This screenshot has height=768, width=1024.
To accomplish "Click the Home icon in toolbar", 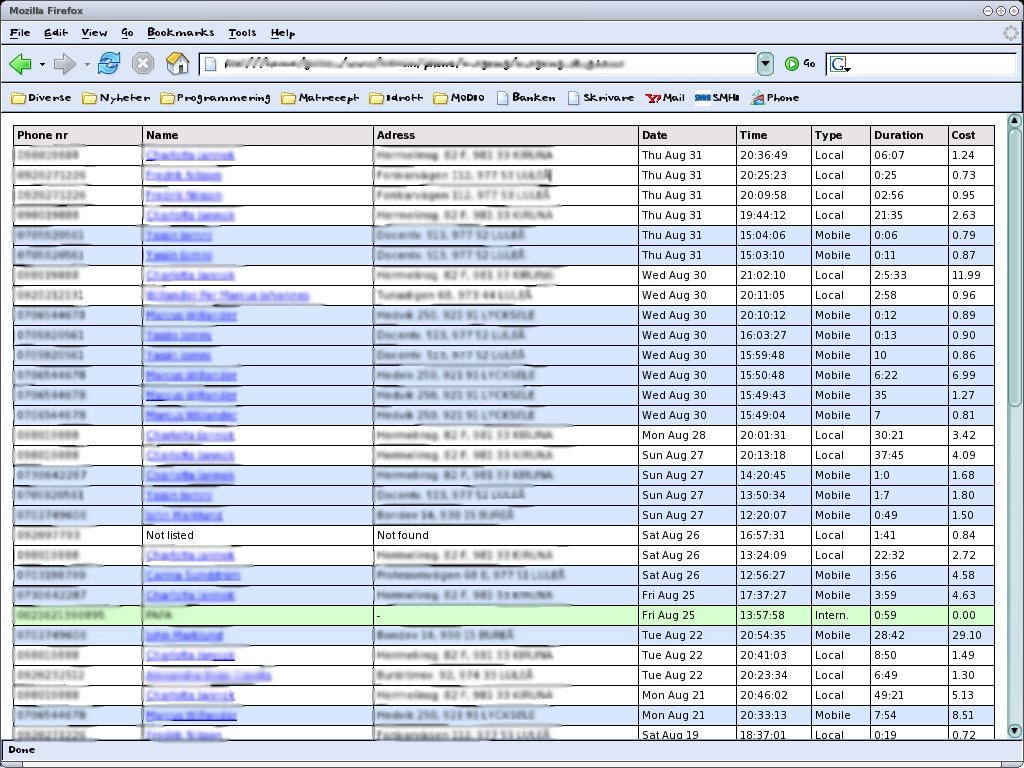I will point(177,64).
